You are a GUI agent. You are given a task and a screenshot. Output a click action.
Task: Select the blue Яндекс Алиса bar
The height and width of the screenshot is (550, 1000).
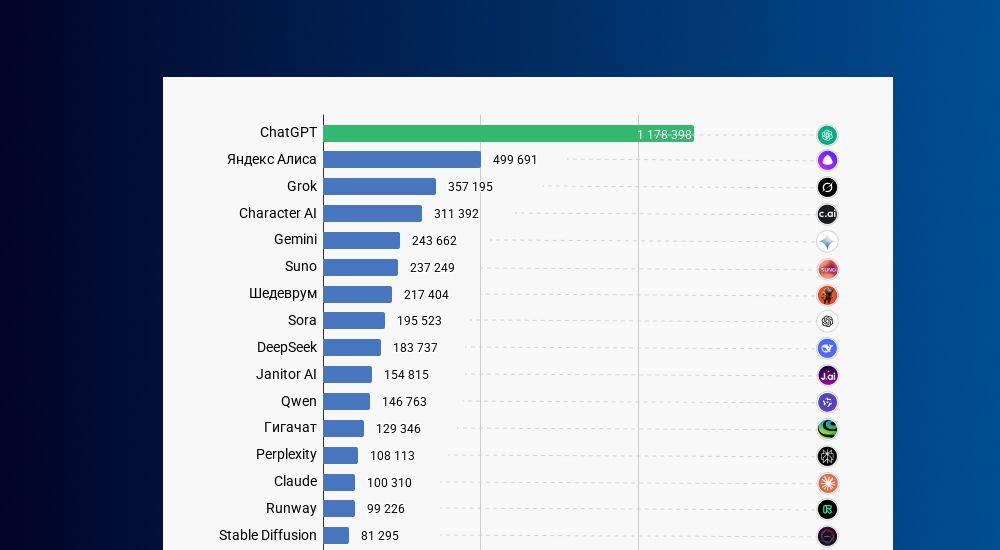[x=402, y=160]
